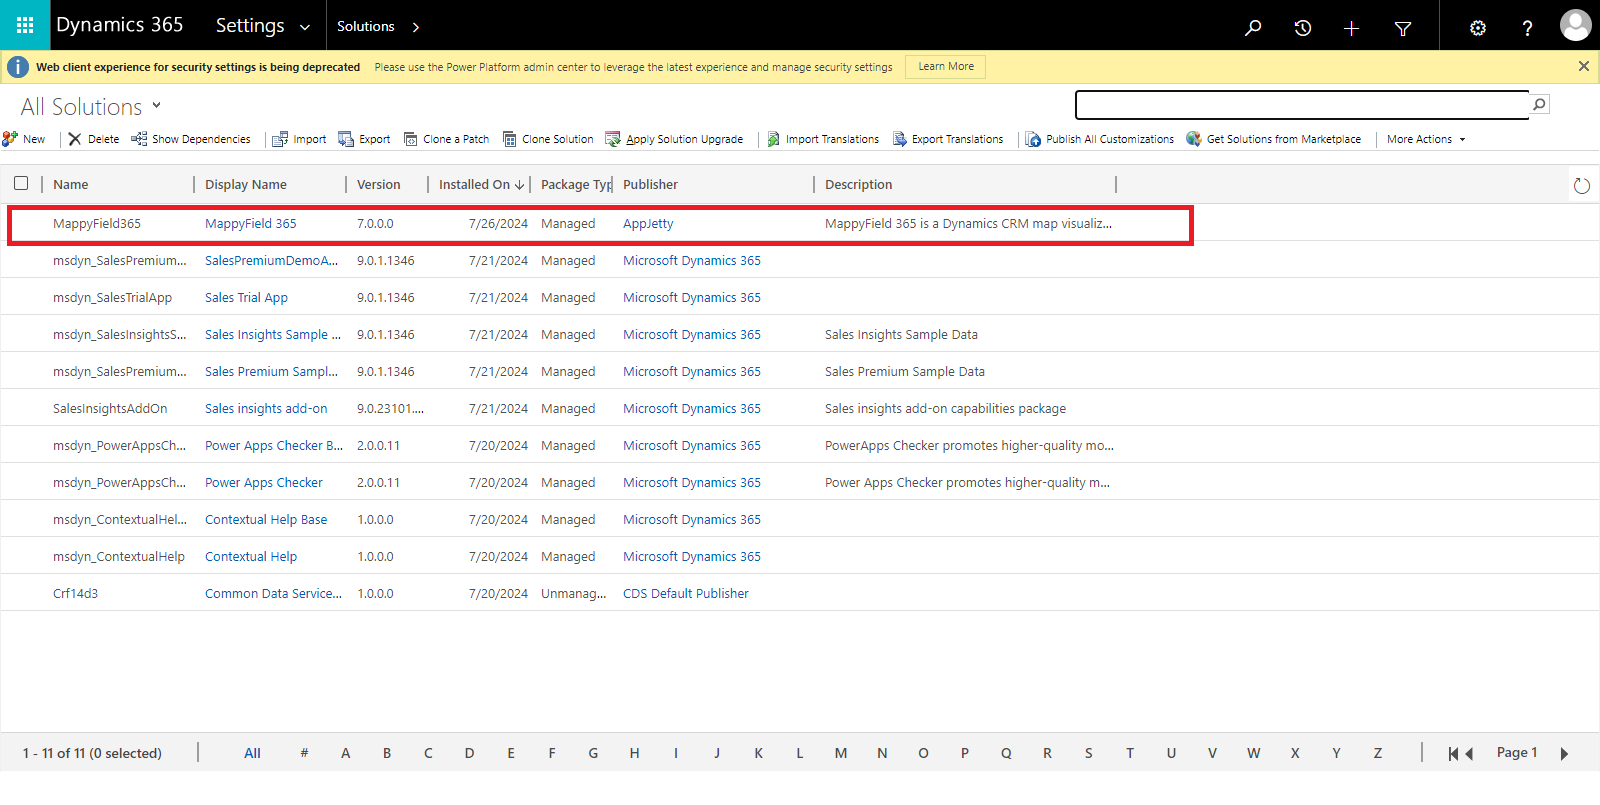This screenshot has height=805, width=1600.
Task: Click Dynamics 365 home title
Action: point(119,25)
